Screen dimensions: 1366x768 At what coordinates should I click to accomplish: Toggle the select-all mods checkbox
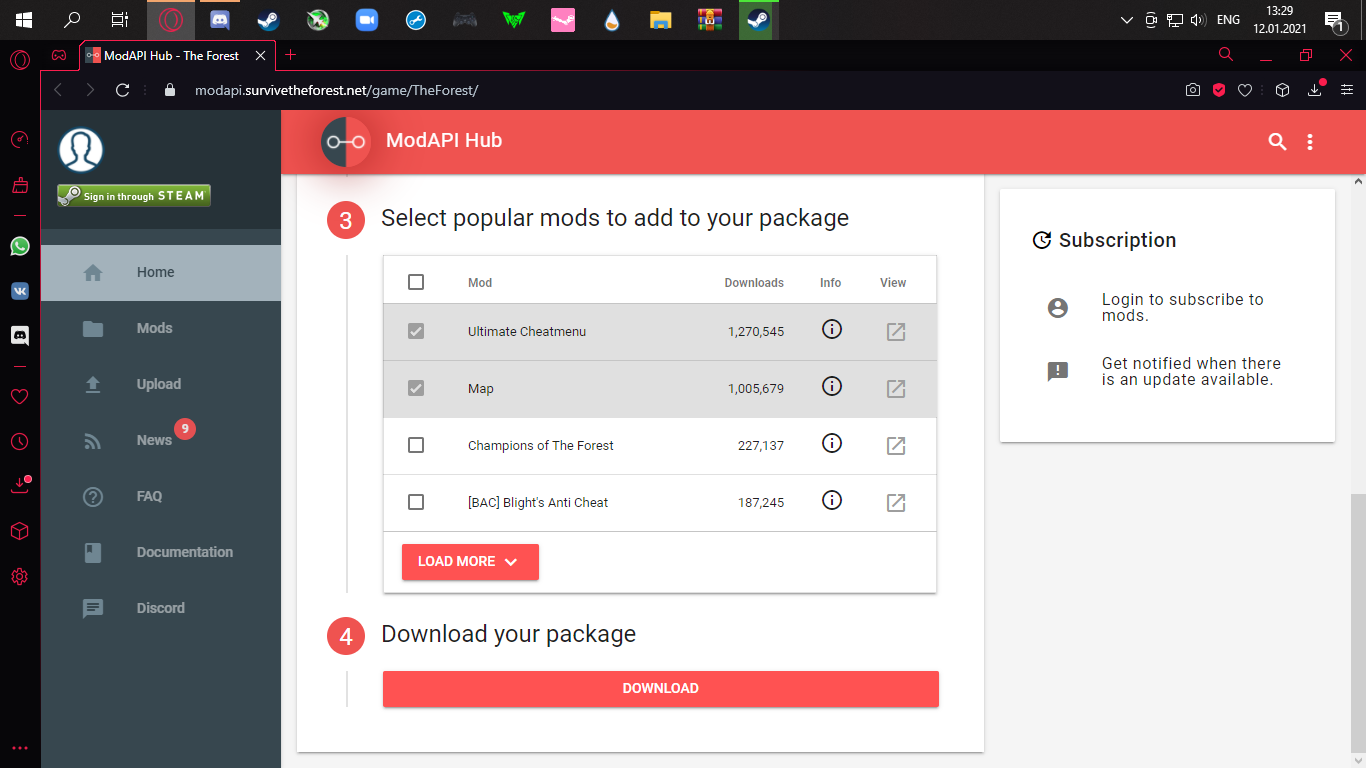(x=416, y=283)
